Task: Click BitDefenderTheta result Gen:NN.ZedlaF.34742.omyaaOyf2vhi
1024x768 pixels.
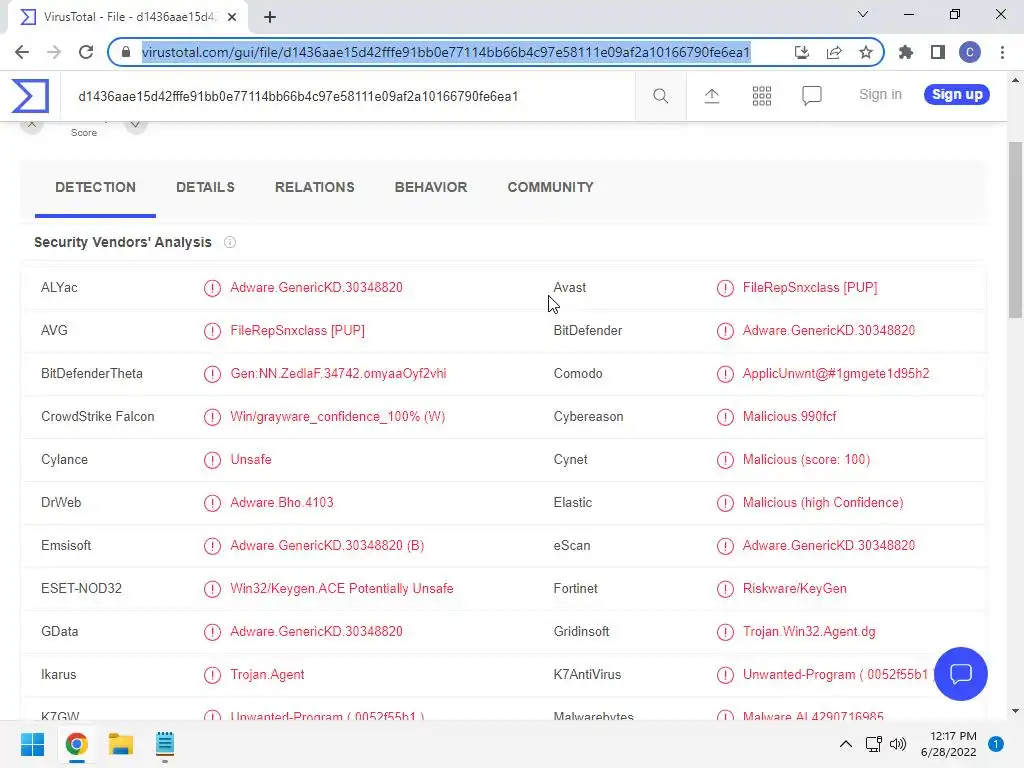Action: point(338,374)
